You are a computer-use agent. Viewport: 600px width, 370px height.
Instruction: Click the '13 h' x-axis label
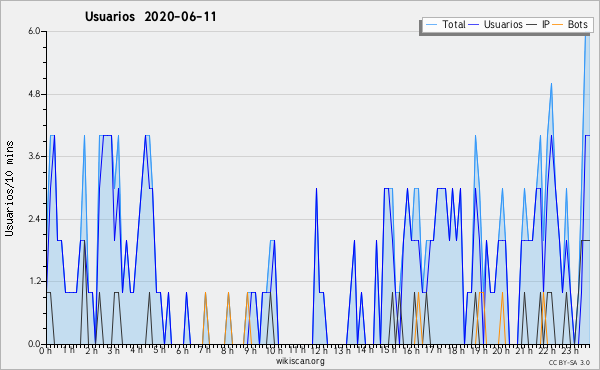point(342,350)
